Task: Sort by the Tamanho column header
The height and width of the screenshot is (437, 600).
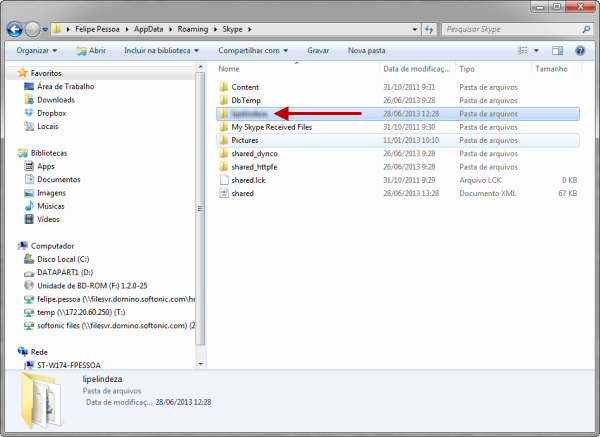Action: pos(551,69)
